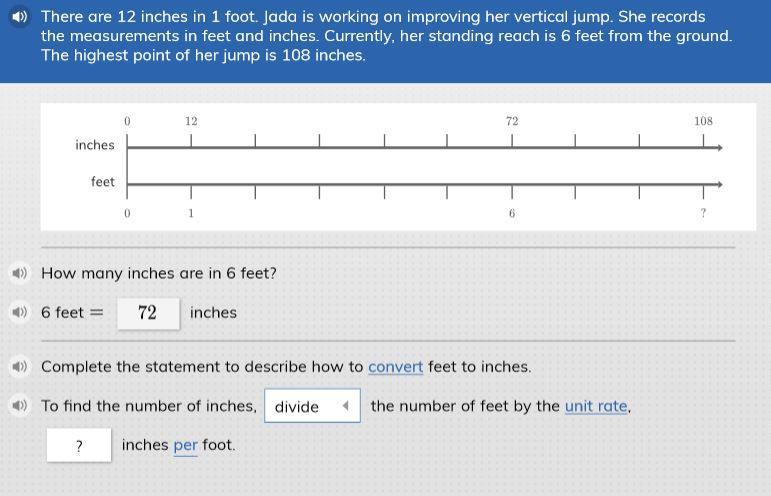Click the 'inches' number line label
Screen dimensions: 771x496
click(x=95, y=145)
